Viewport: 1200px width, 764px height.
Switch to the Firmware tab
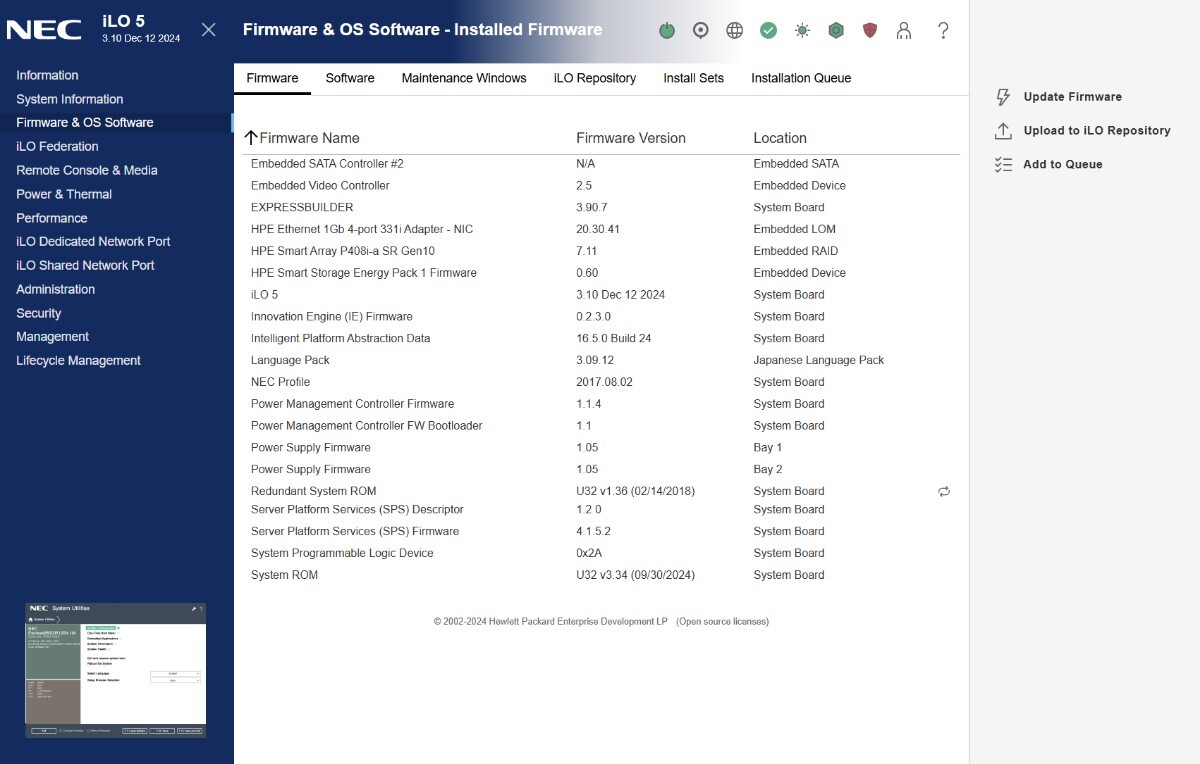pyautogui.click(x=272, y=78)
